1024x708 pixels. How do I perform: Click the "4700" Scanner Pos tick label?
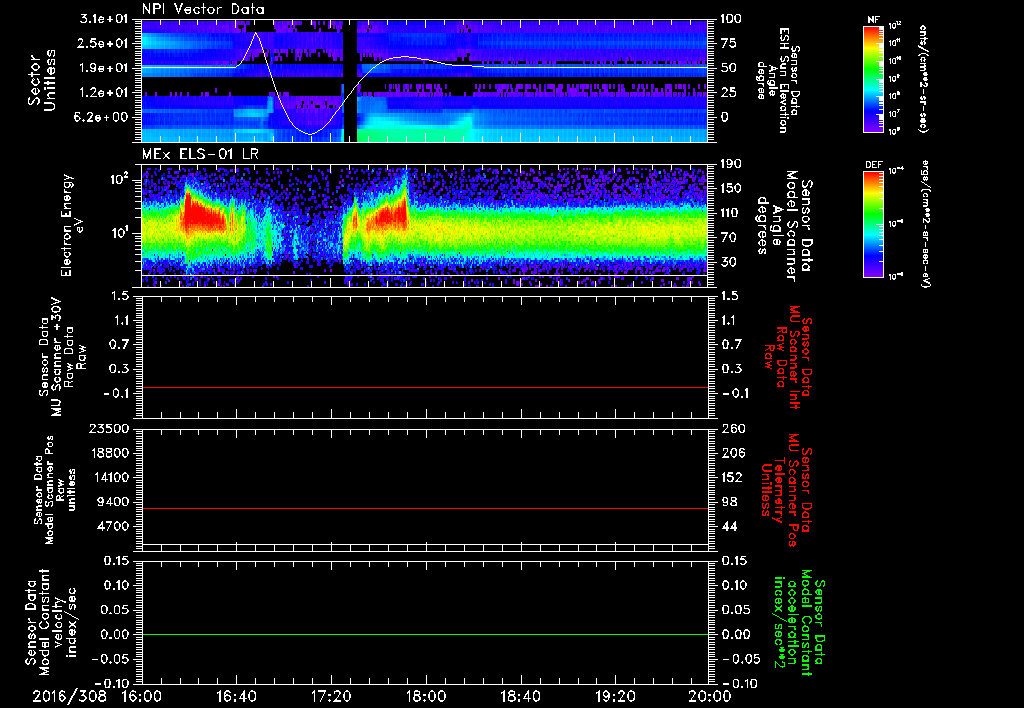pyautogui.click(x=113, y=526)
